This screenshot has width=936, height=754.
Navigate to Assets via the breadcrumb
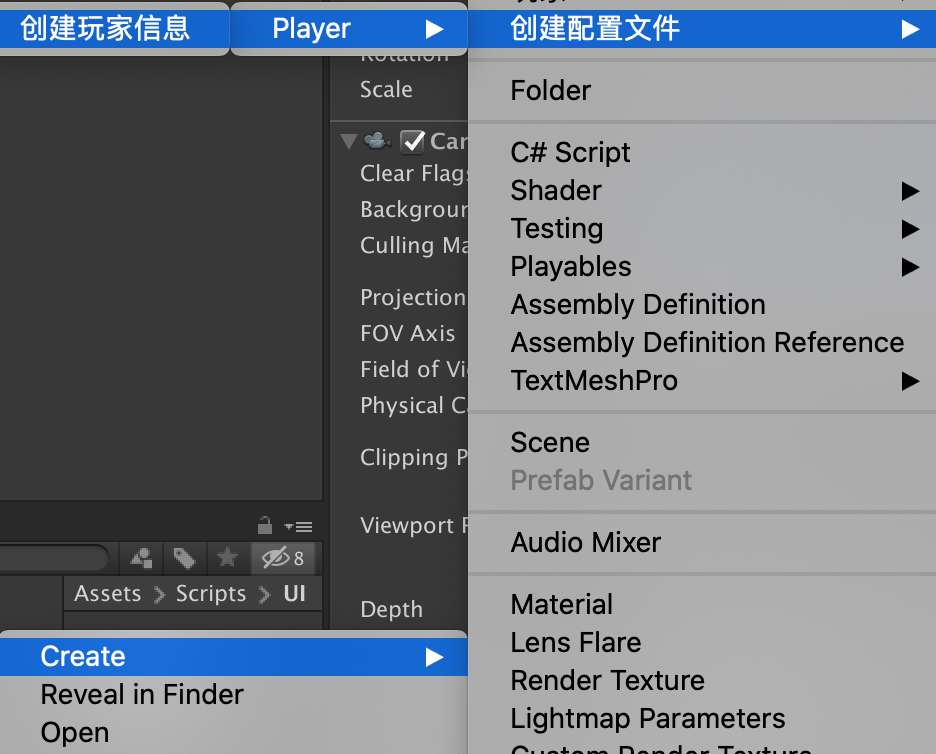tap(108, 593)
